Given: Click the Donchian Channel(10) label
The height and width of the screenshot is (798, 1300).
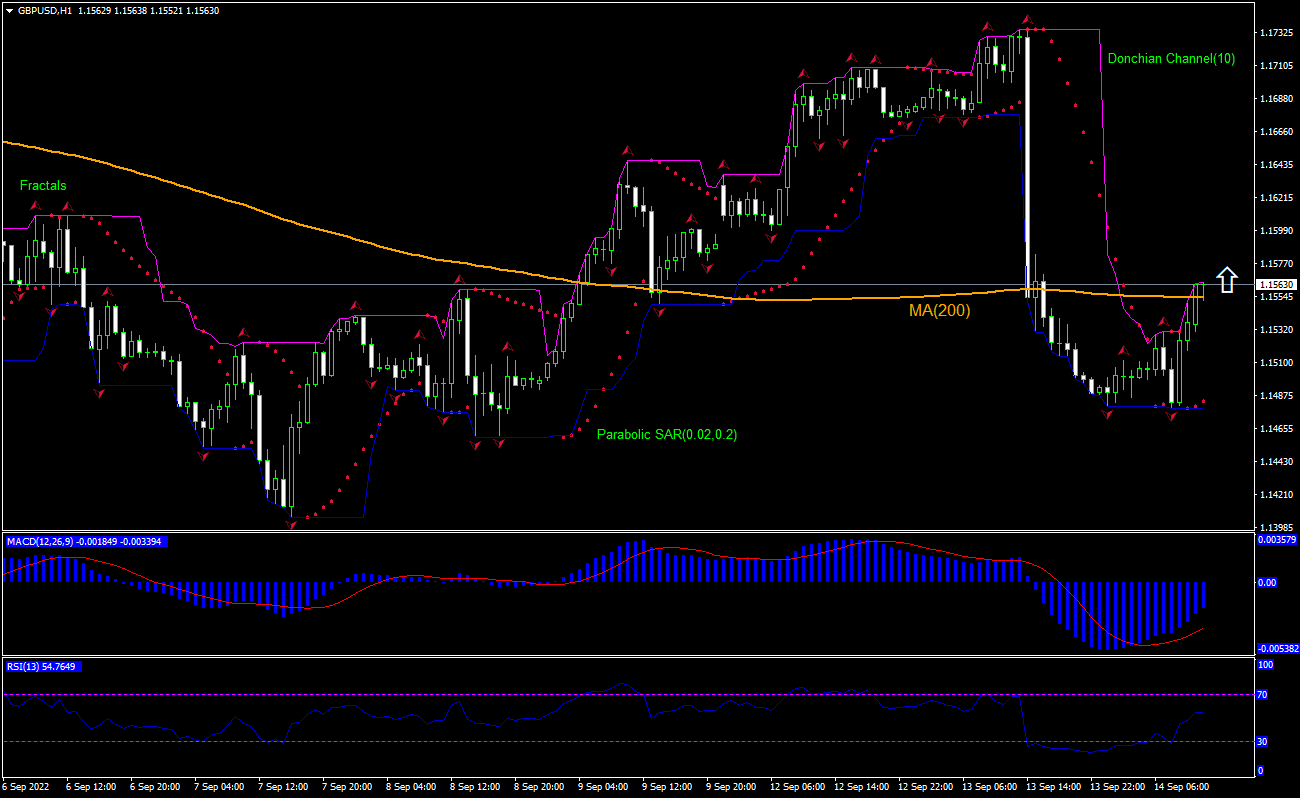Looking at the screenshot, I should pyautogui.click(x=1171, y=59).
